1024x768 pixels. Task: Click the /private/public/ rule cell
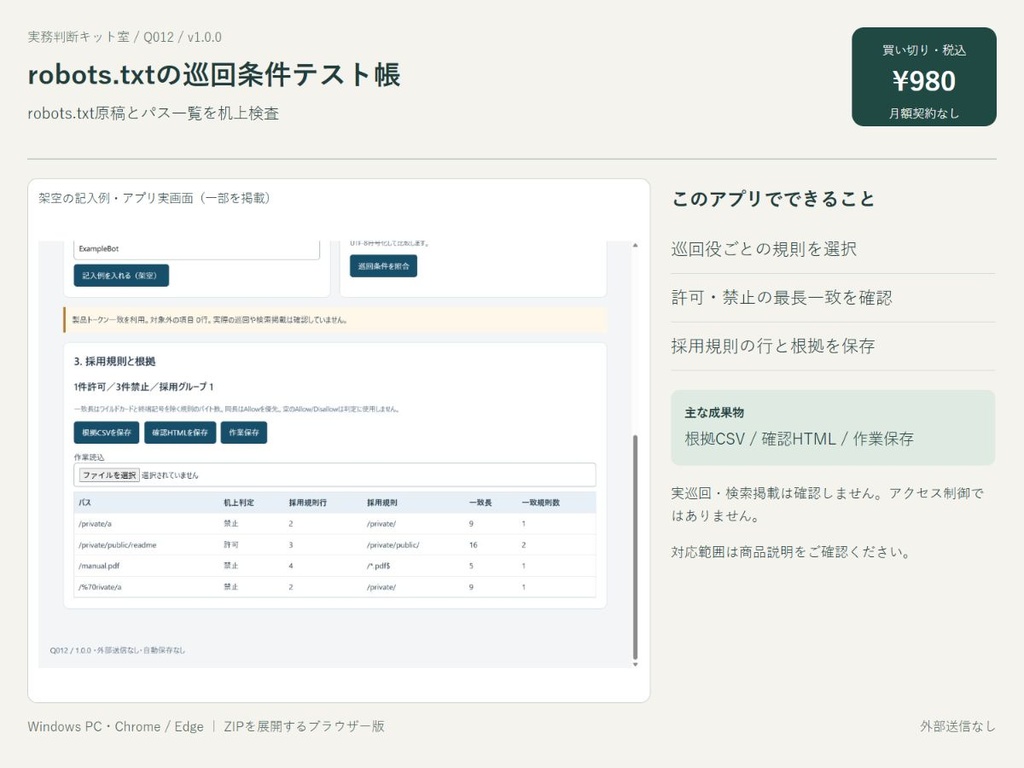point(393,545)
